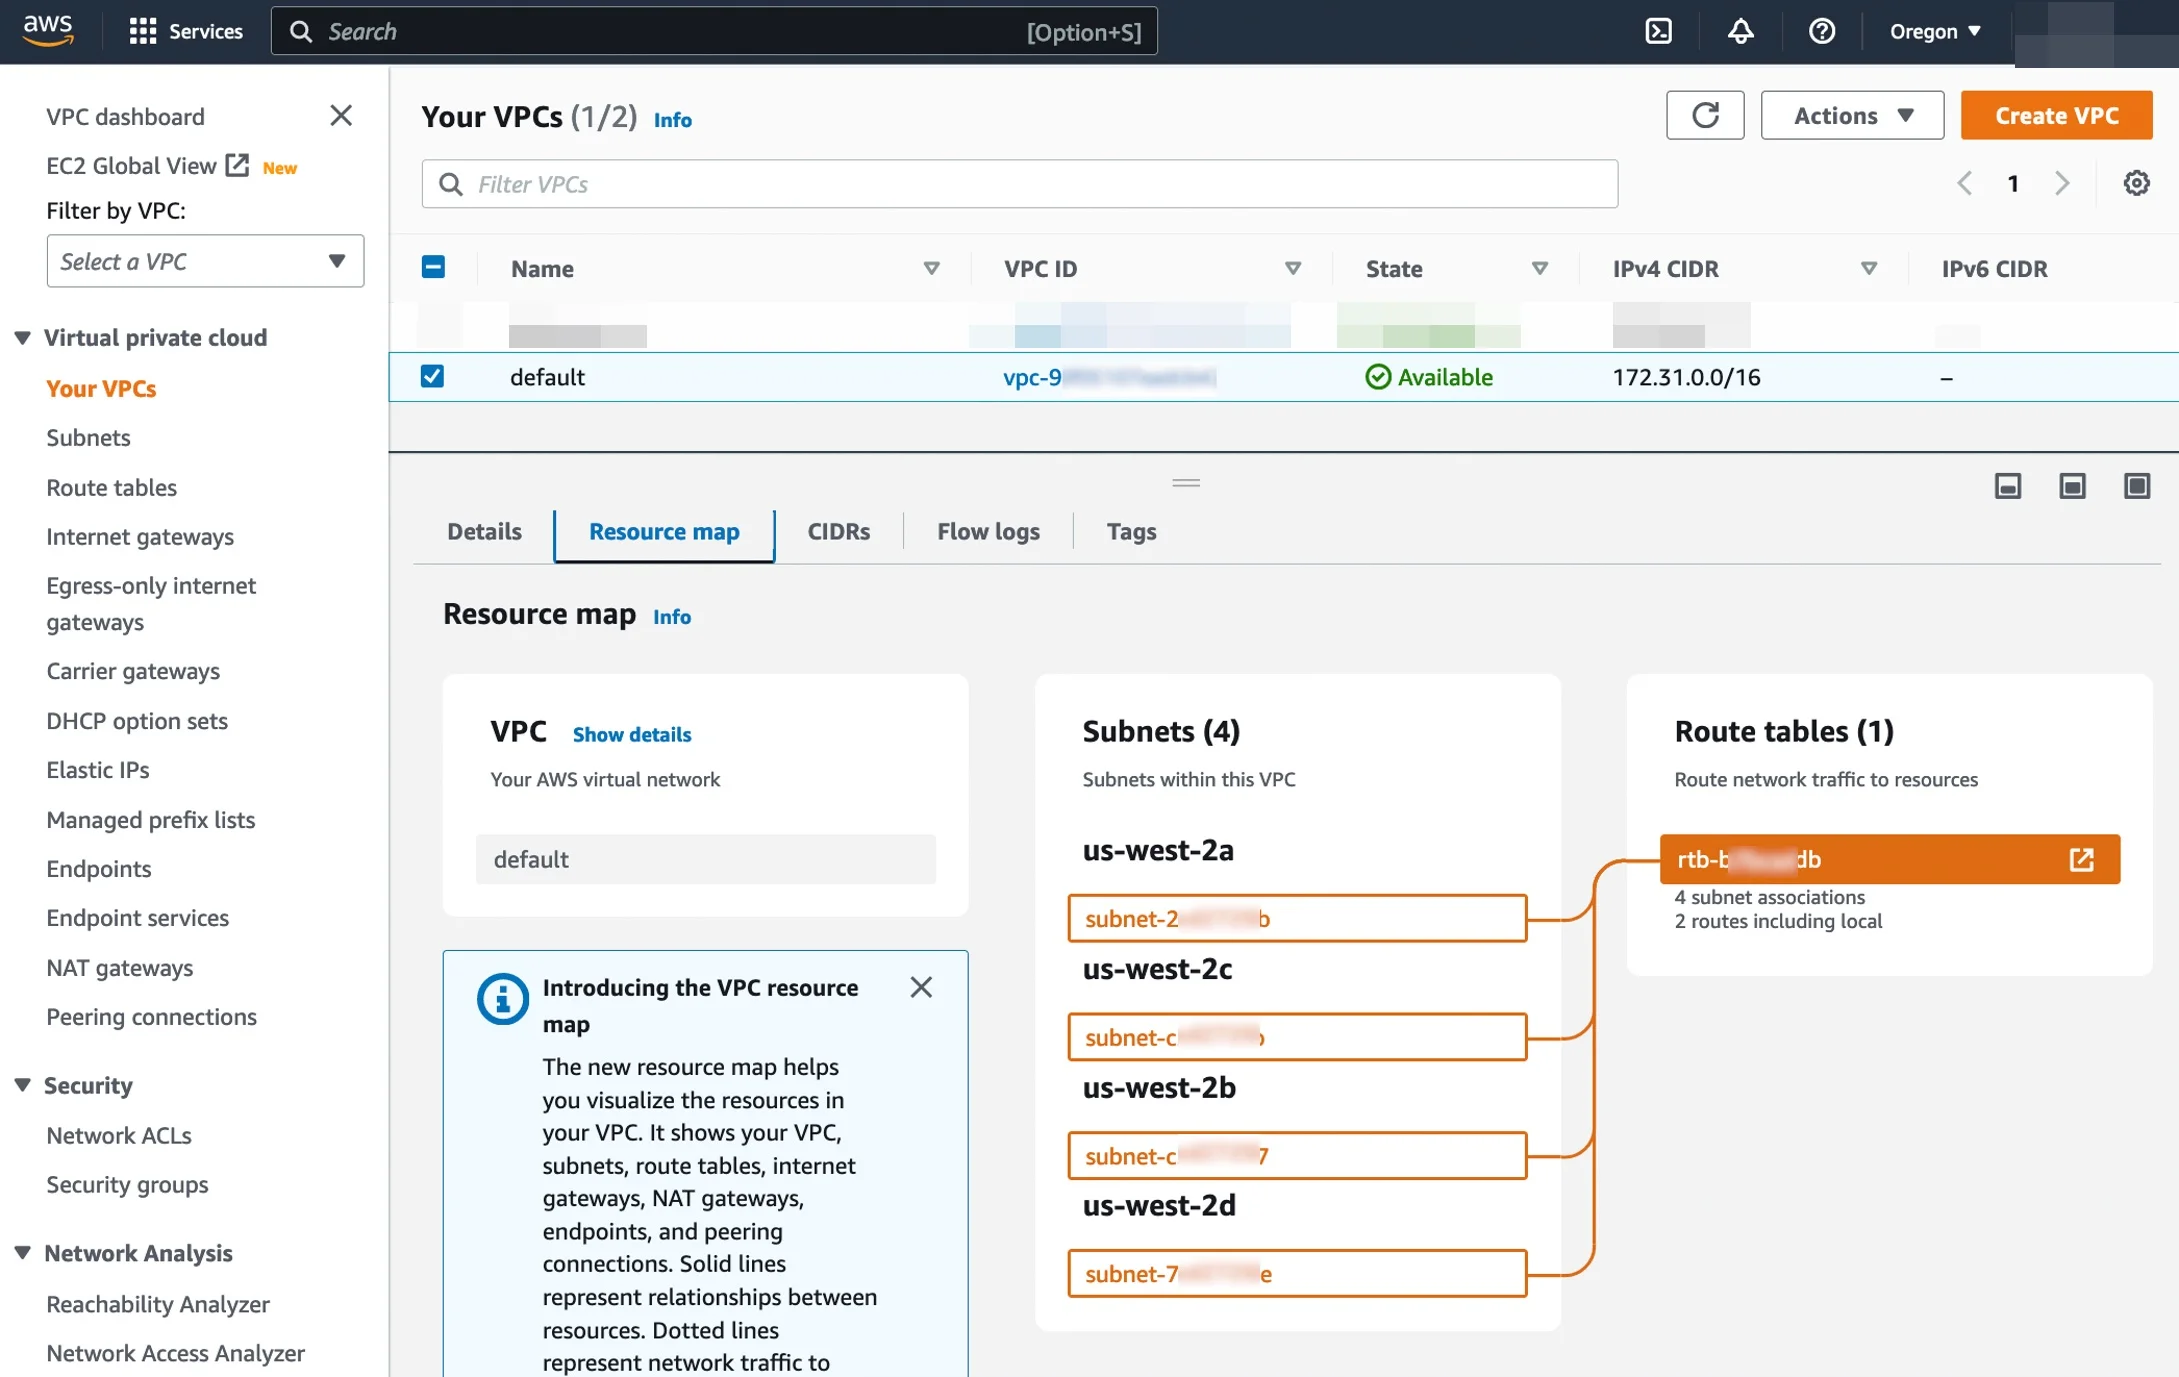2179x1377 pixels.
Task: Open the help menu icon
Action: click(x=1822, y=31)
